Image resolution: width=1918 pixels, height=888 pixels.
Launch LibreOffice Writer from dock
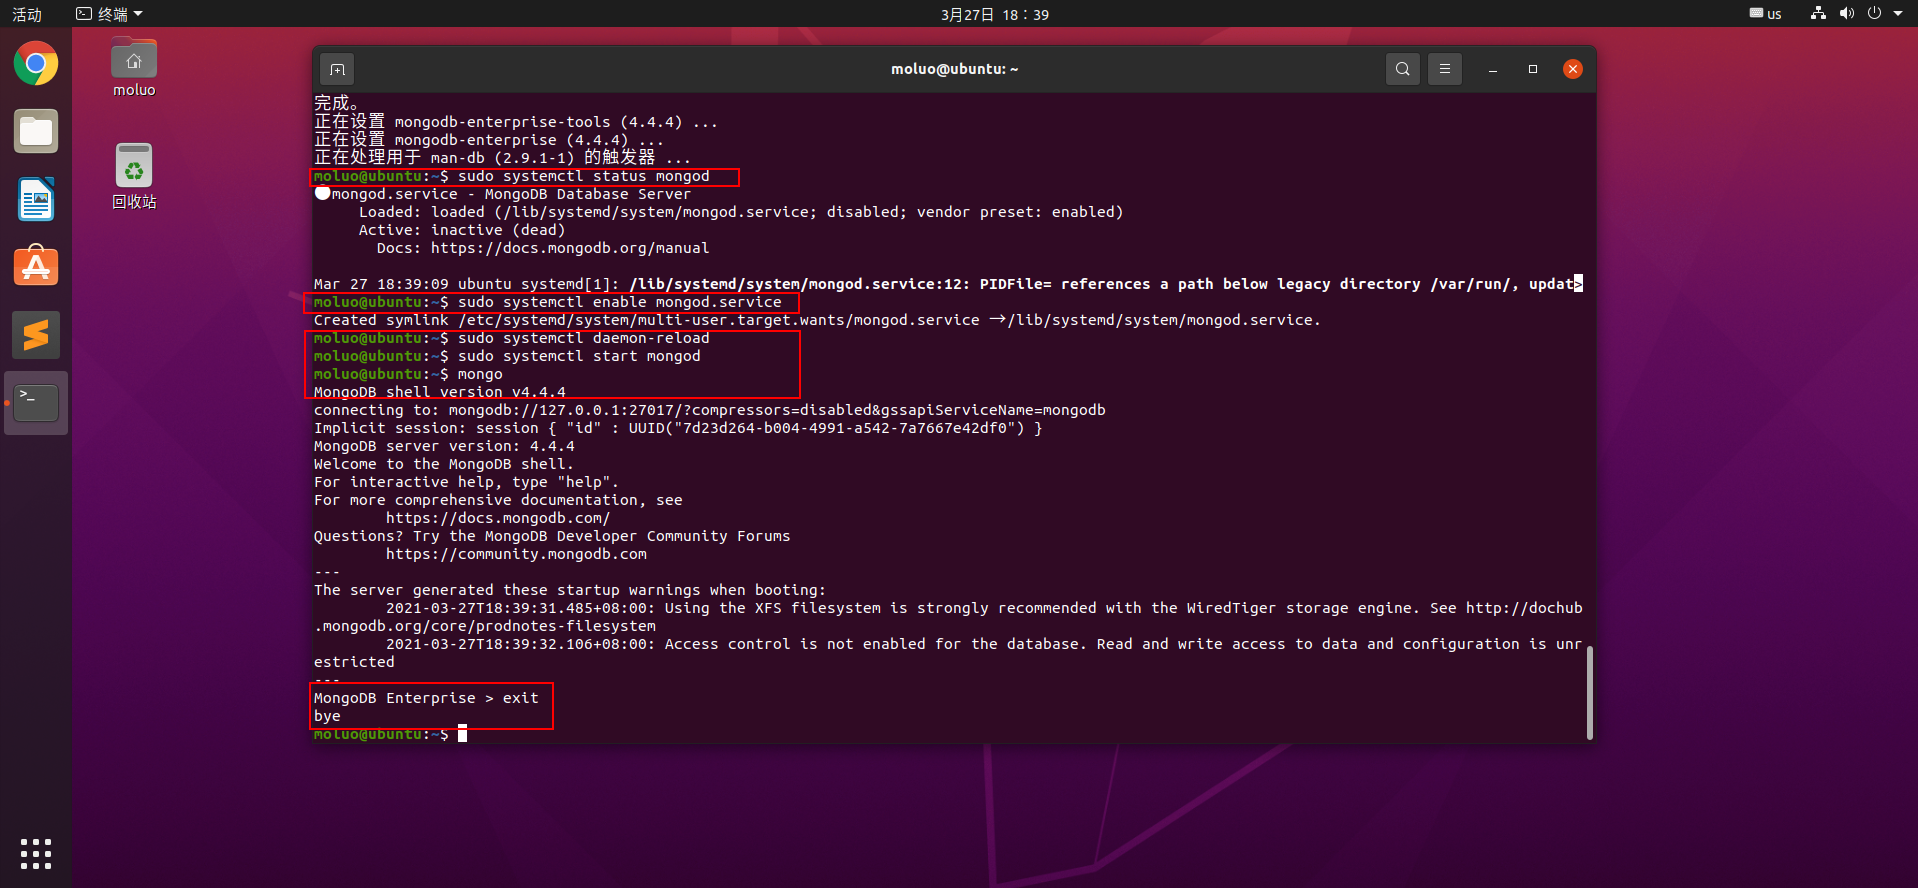pos(36,200)
